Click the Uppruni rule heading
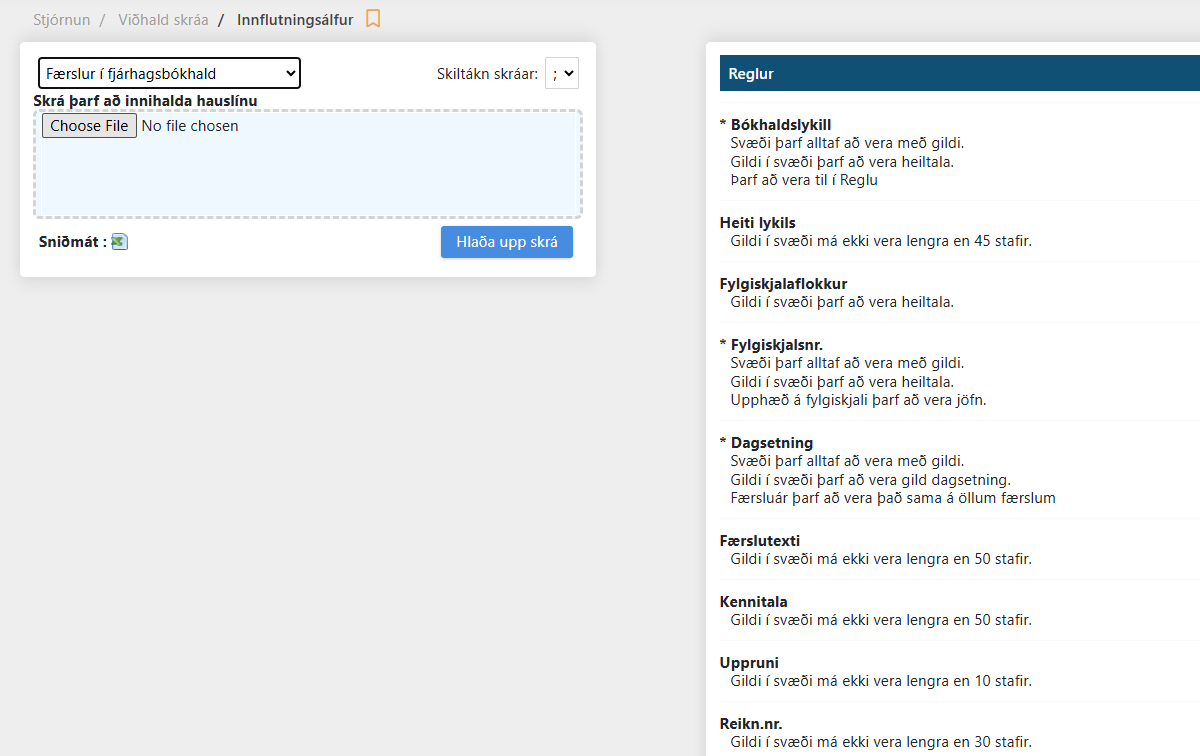 tap(749, 663)
